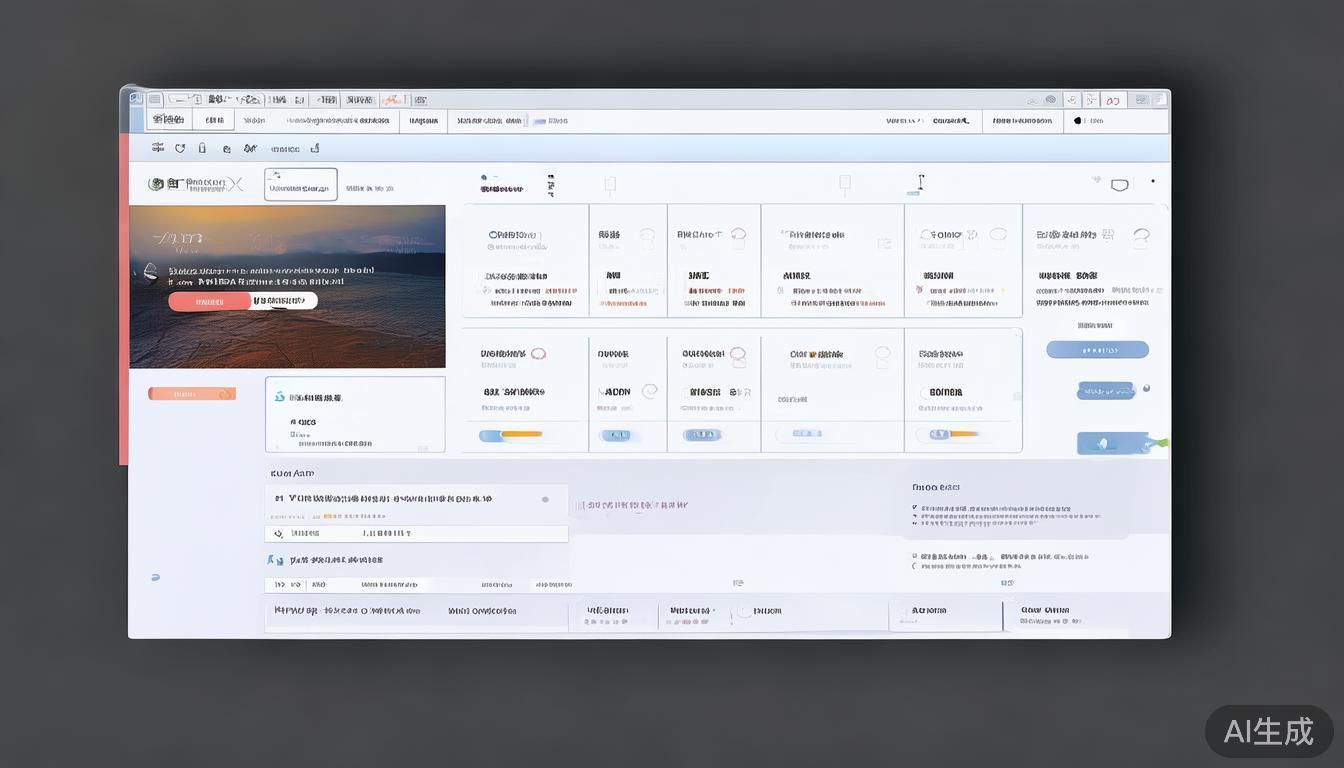This screenshot has height=768, width=1344.
Task: Toggle the blue pill switch in the second bottom-row card
Action: click(x=615, y=435)
